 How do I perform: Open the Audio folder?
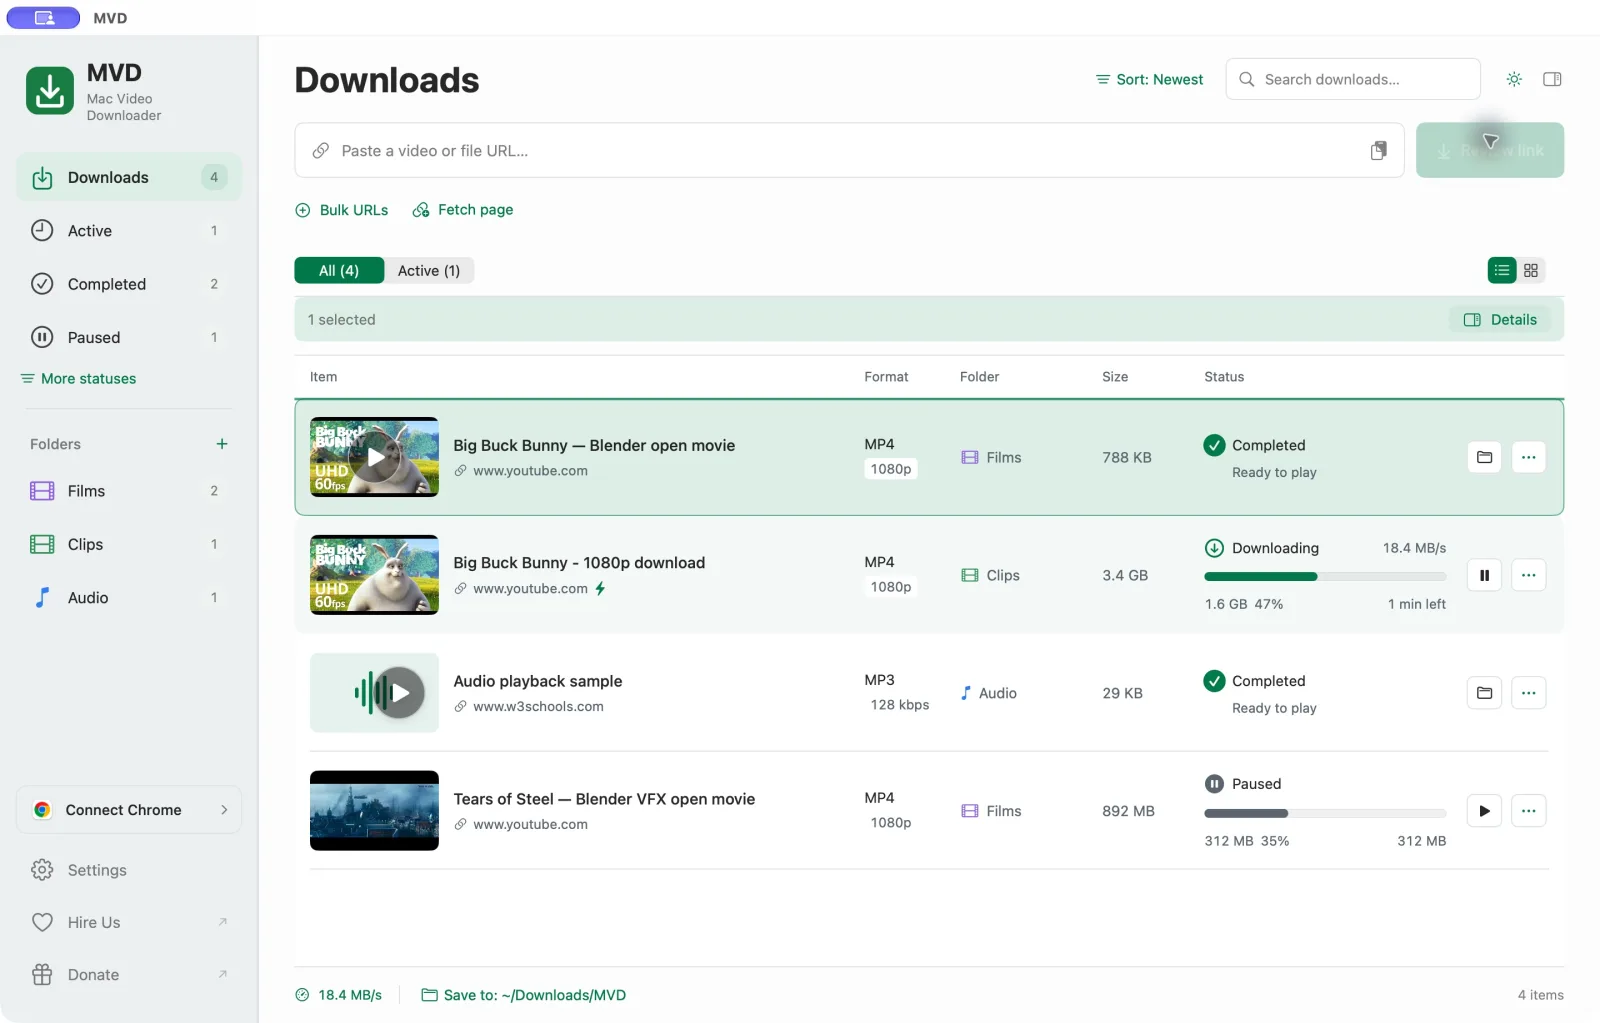(x=129, y=597)
